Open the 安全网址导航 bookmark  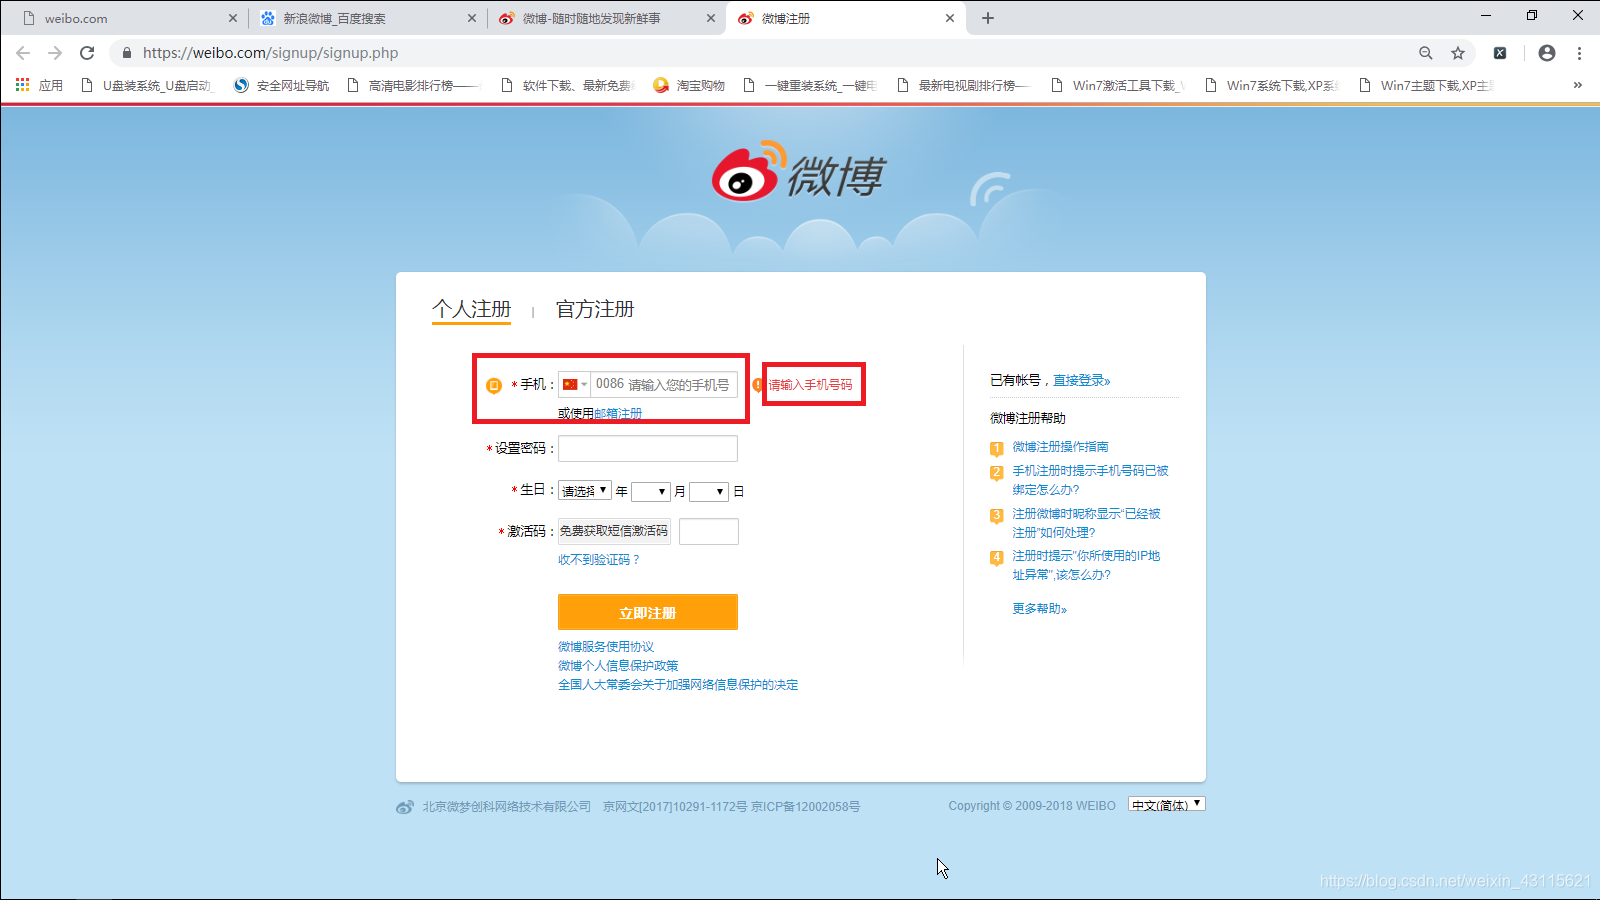coord(282,85)
